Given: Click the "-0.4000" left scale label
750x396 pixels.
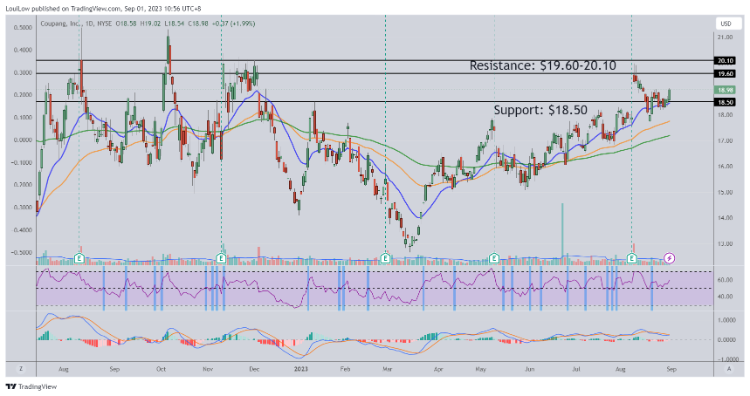Looking at the screenshot, I should click(22, 230).
